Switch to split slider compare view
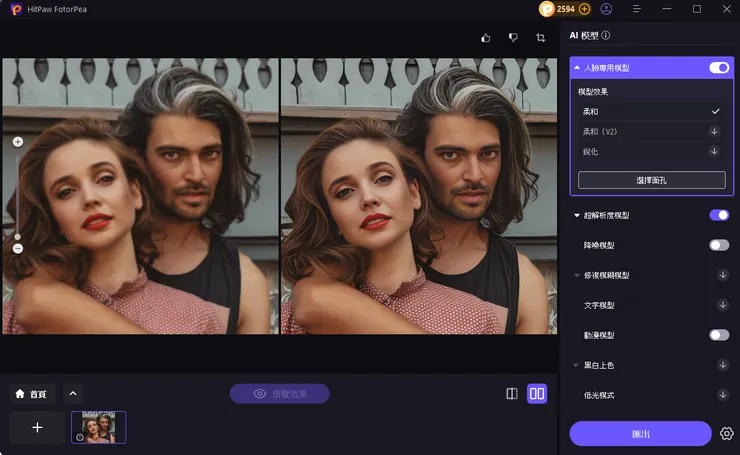 point(512,394)
